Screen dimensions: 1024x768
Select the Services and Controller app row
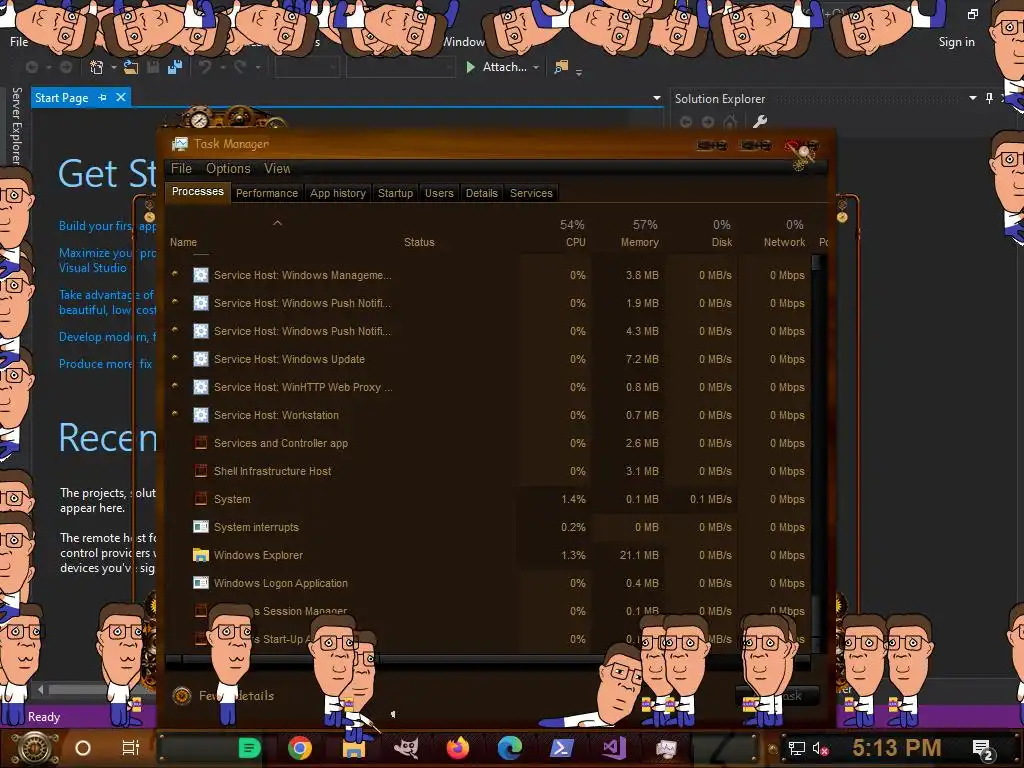[488, 443]
